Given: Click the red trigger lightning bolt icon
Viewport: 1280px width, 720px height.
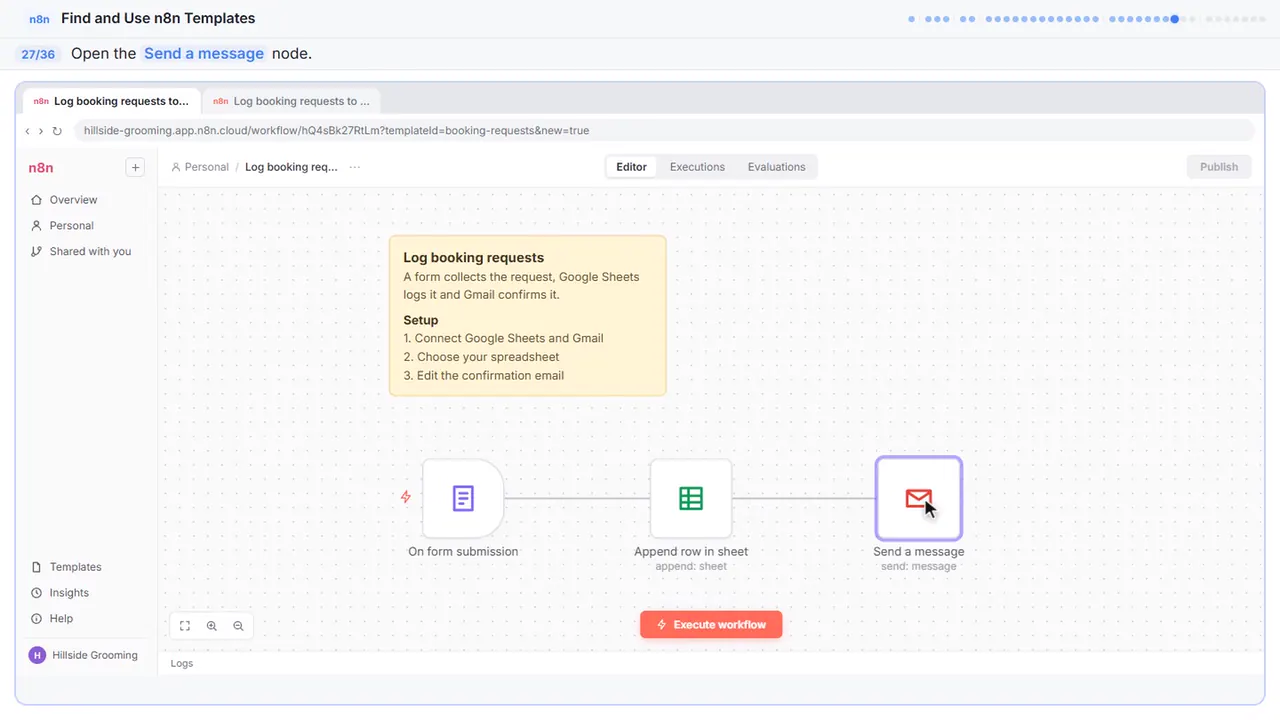Looking at the screenshot, I should 406,497.
